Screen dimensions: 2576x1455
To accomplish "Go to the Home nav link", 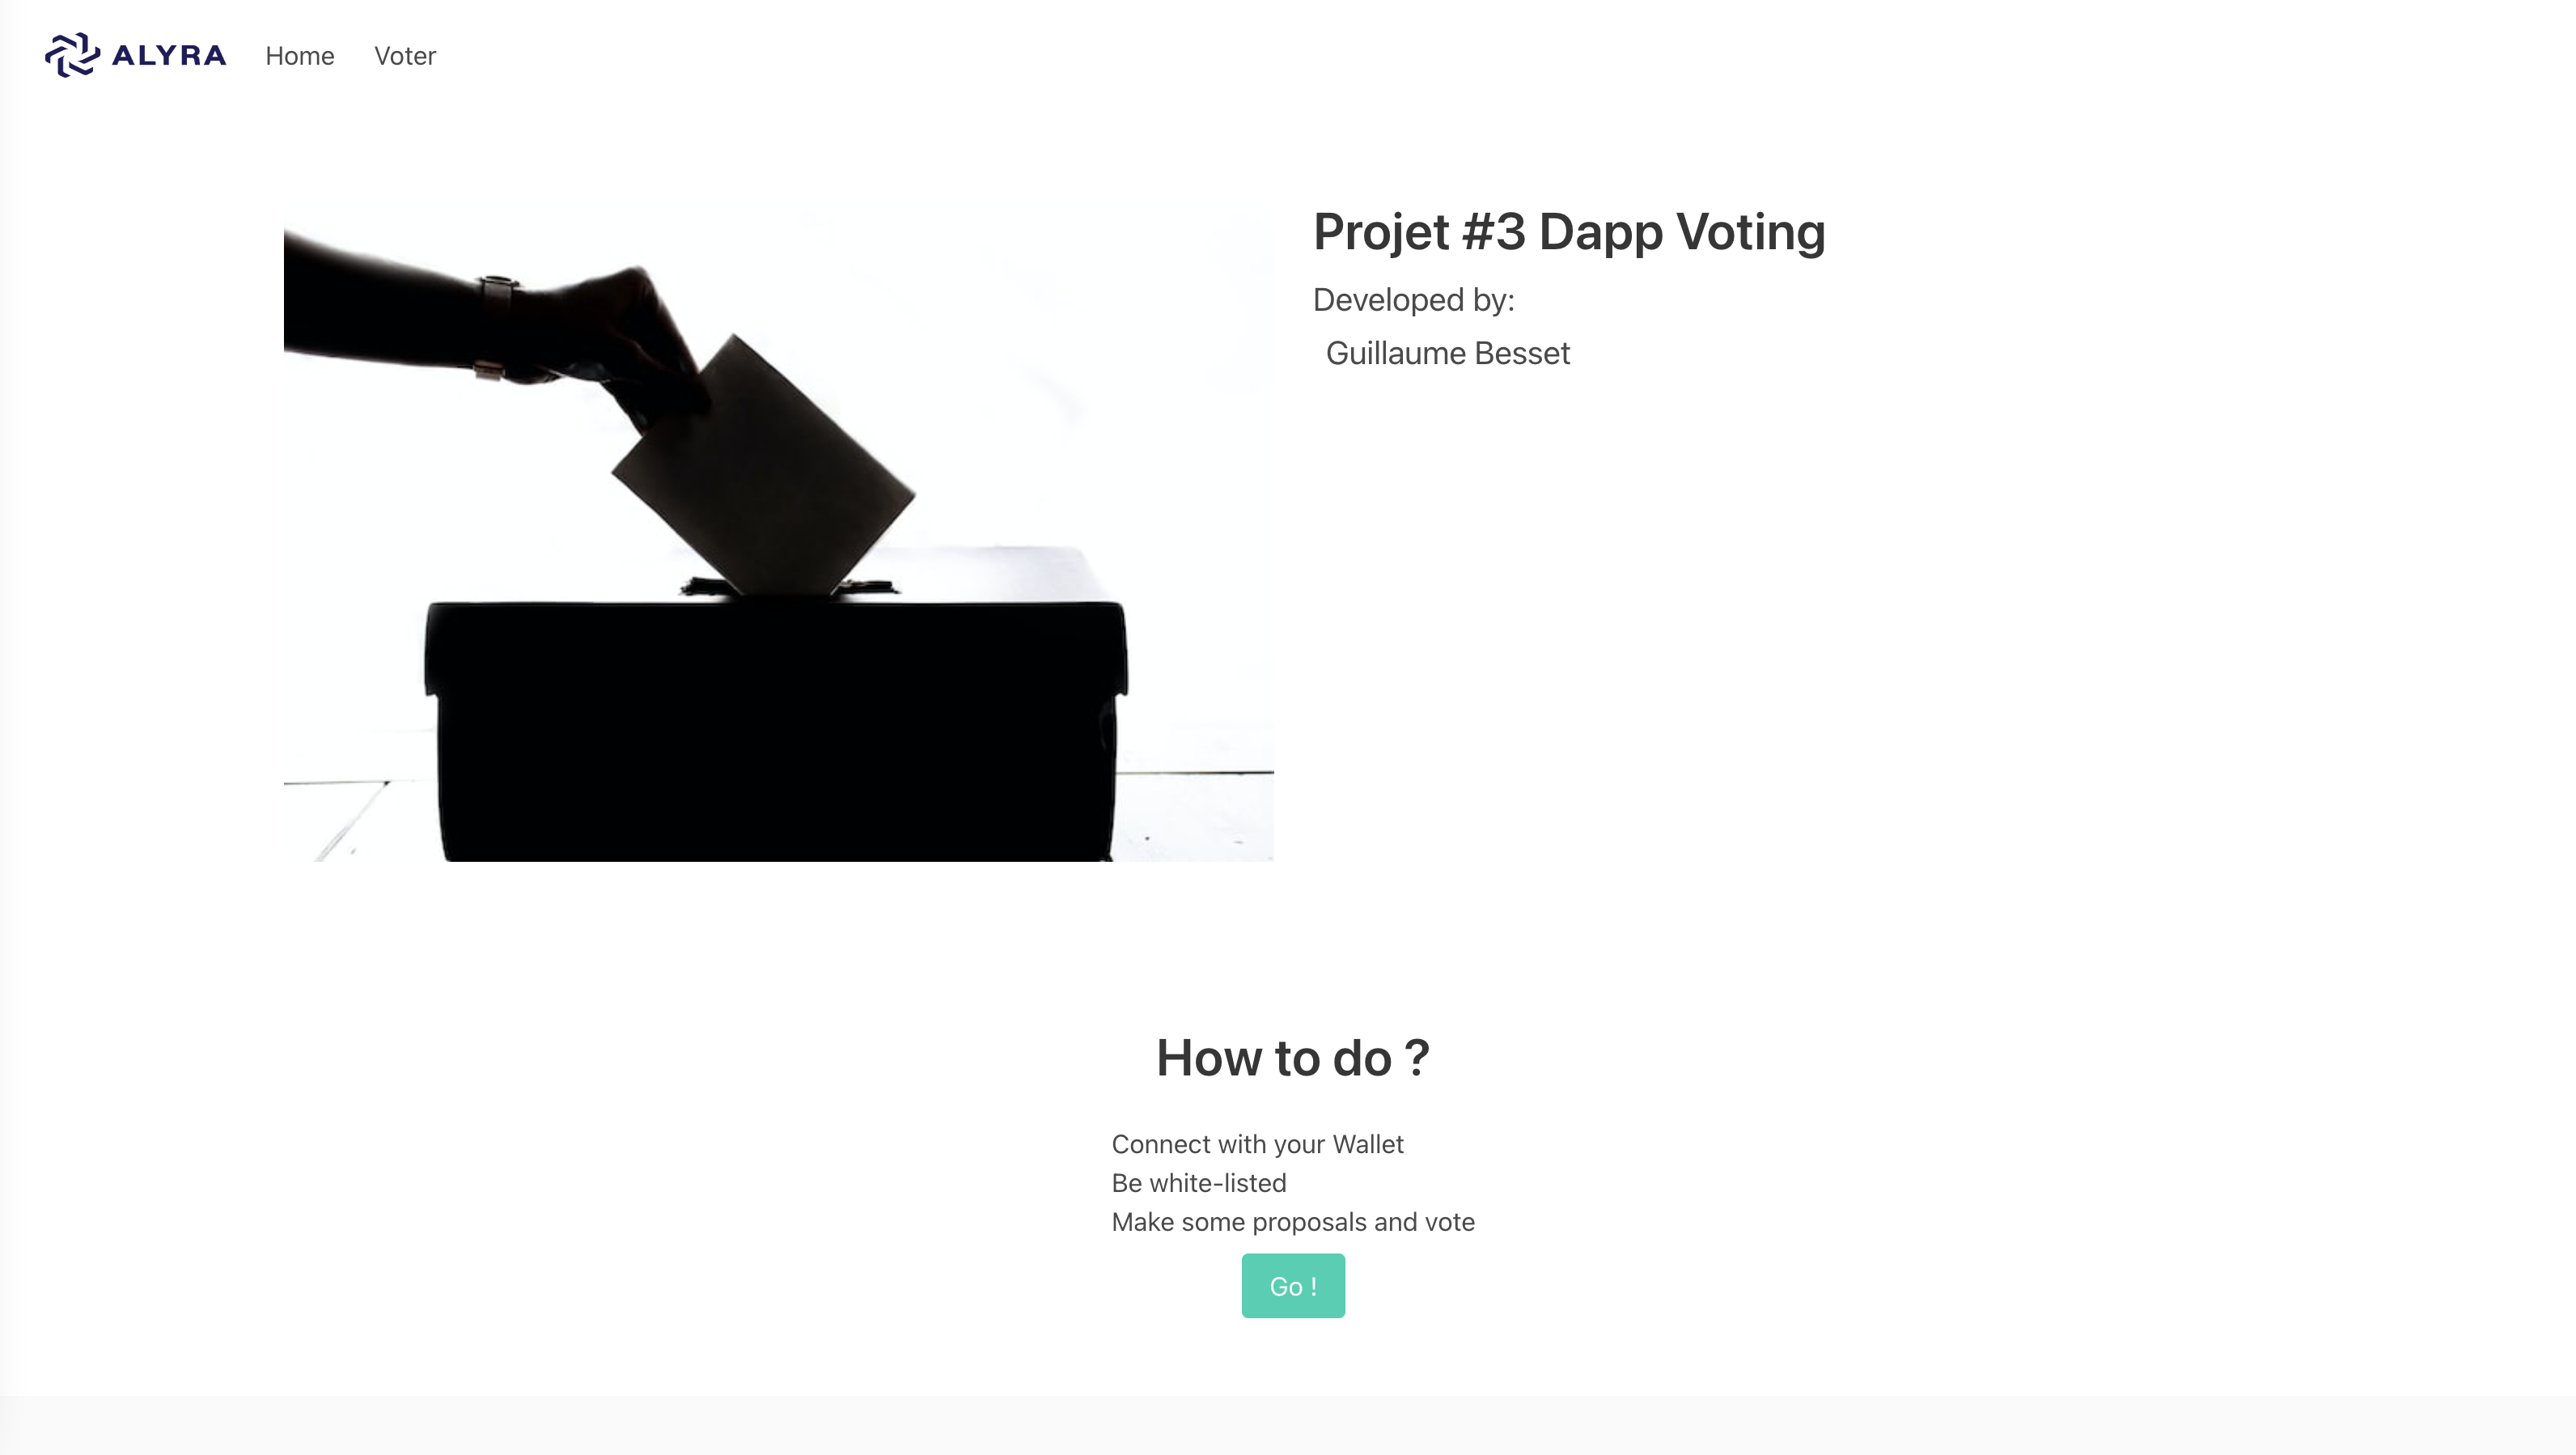I will click(300, 56).
